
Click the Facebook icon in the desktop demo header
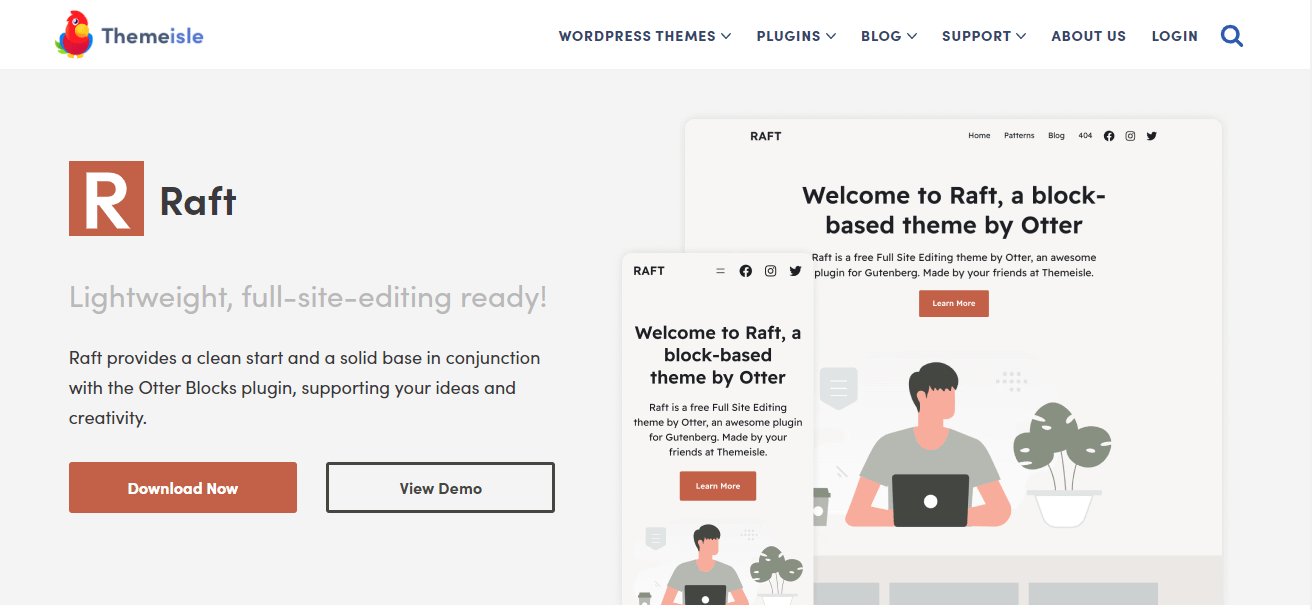coord(1109,135)
